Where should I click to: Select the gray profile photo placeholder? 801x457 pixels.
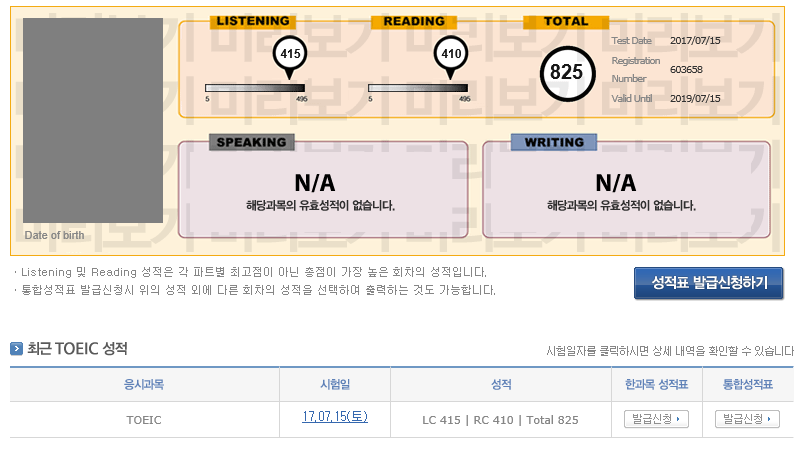coord(93,120)
